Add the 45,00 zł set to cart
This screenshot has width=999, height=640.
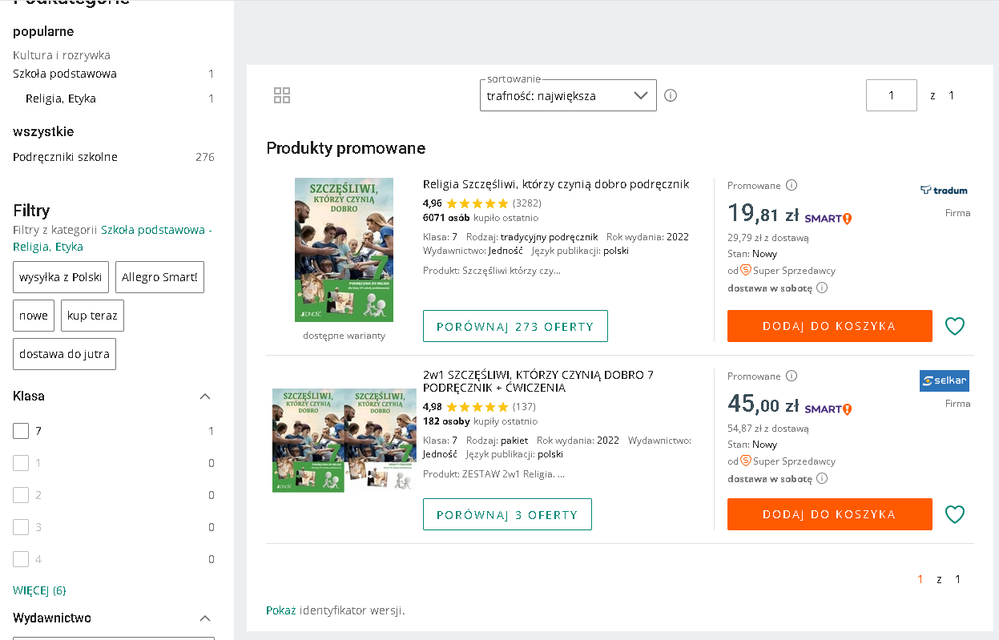(829, 514)
